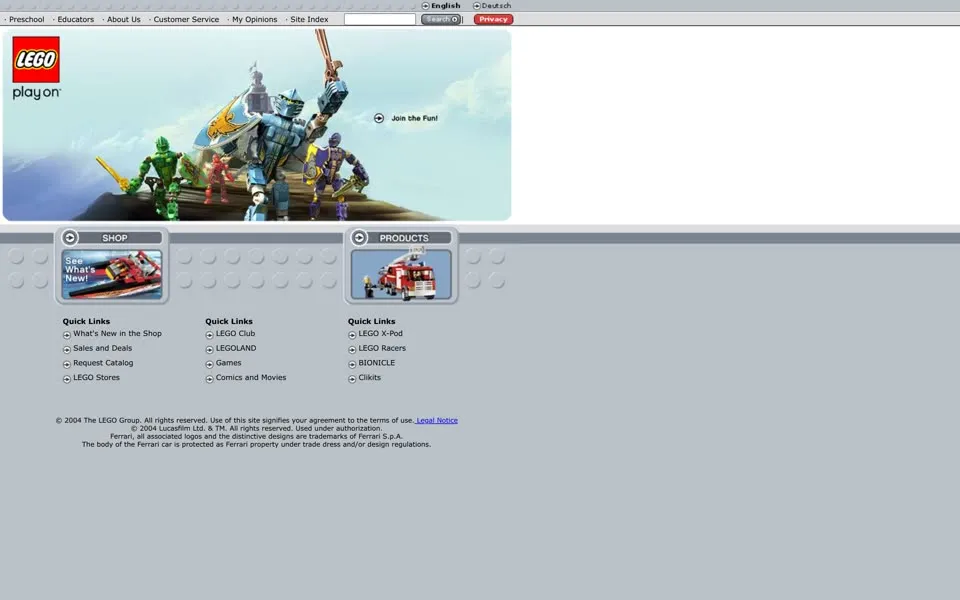Click the LEGO logo
This screenshot has height=600, width=960.
click(x=36, y=59)
